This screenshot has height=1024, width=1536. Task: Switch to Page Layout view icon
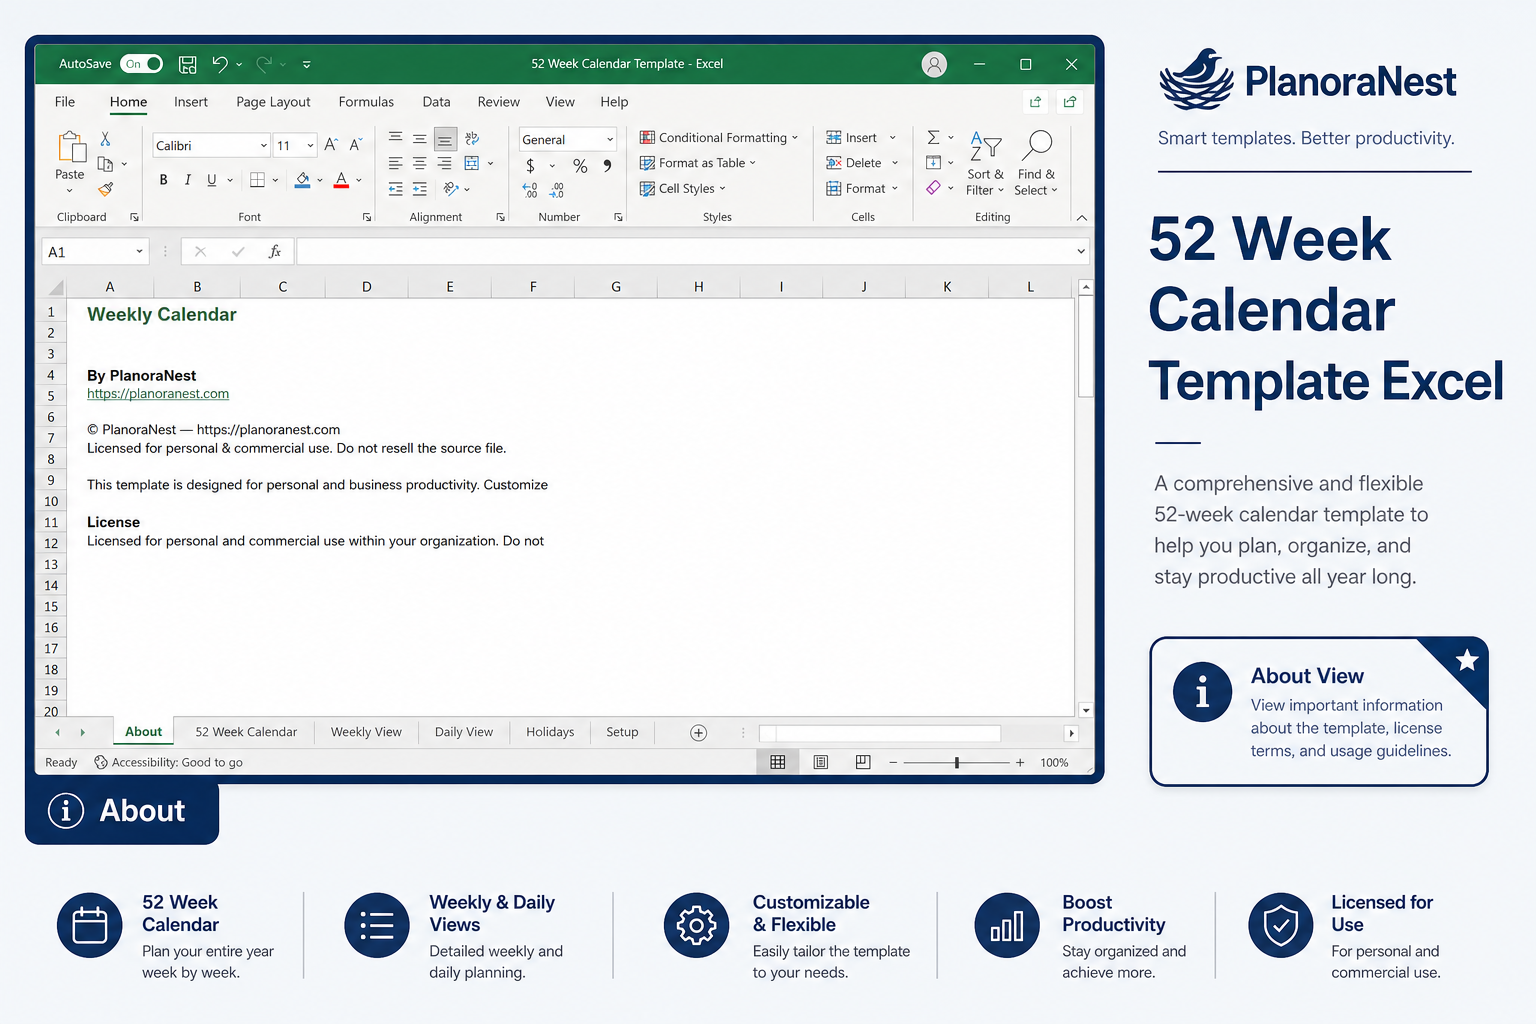821,762
